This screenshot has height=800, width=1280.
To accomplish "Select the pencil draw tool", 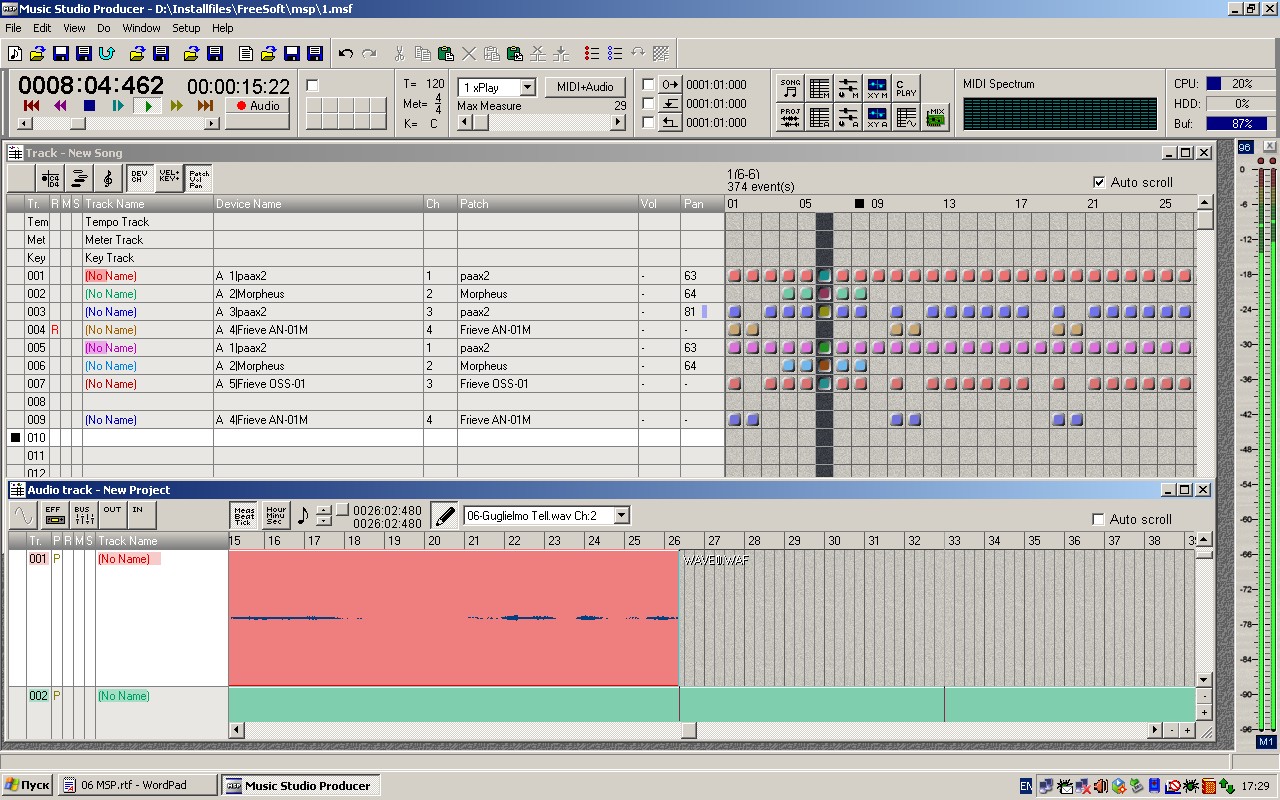I will tap(444, 516).
